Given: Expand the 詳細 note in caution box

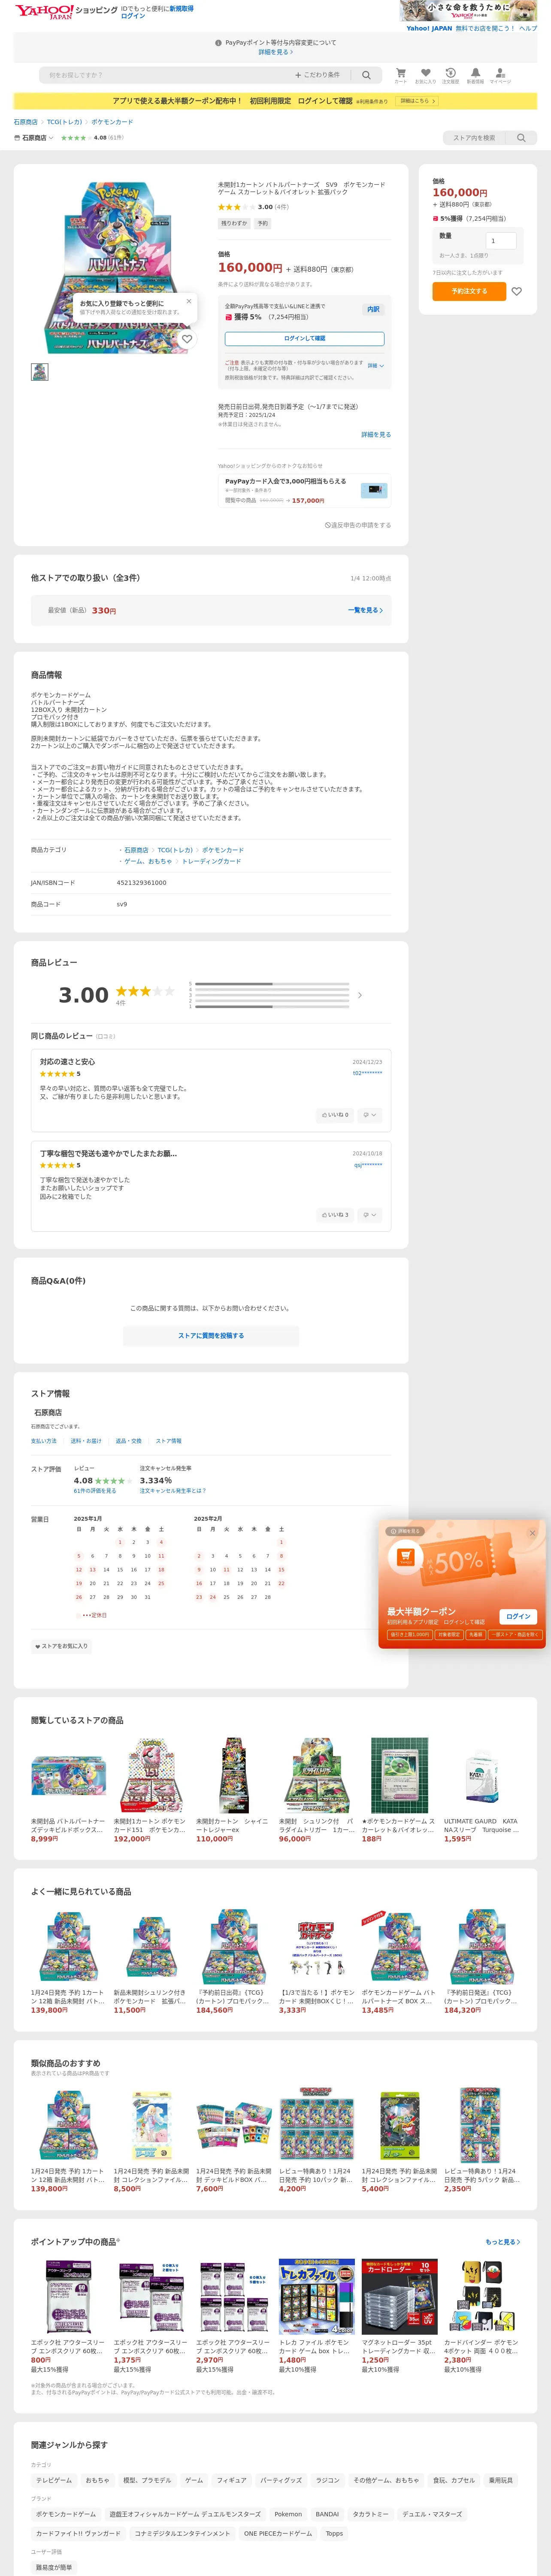Looking at the screenshot, I should coord(375,366).
